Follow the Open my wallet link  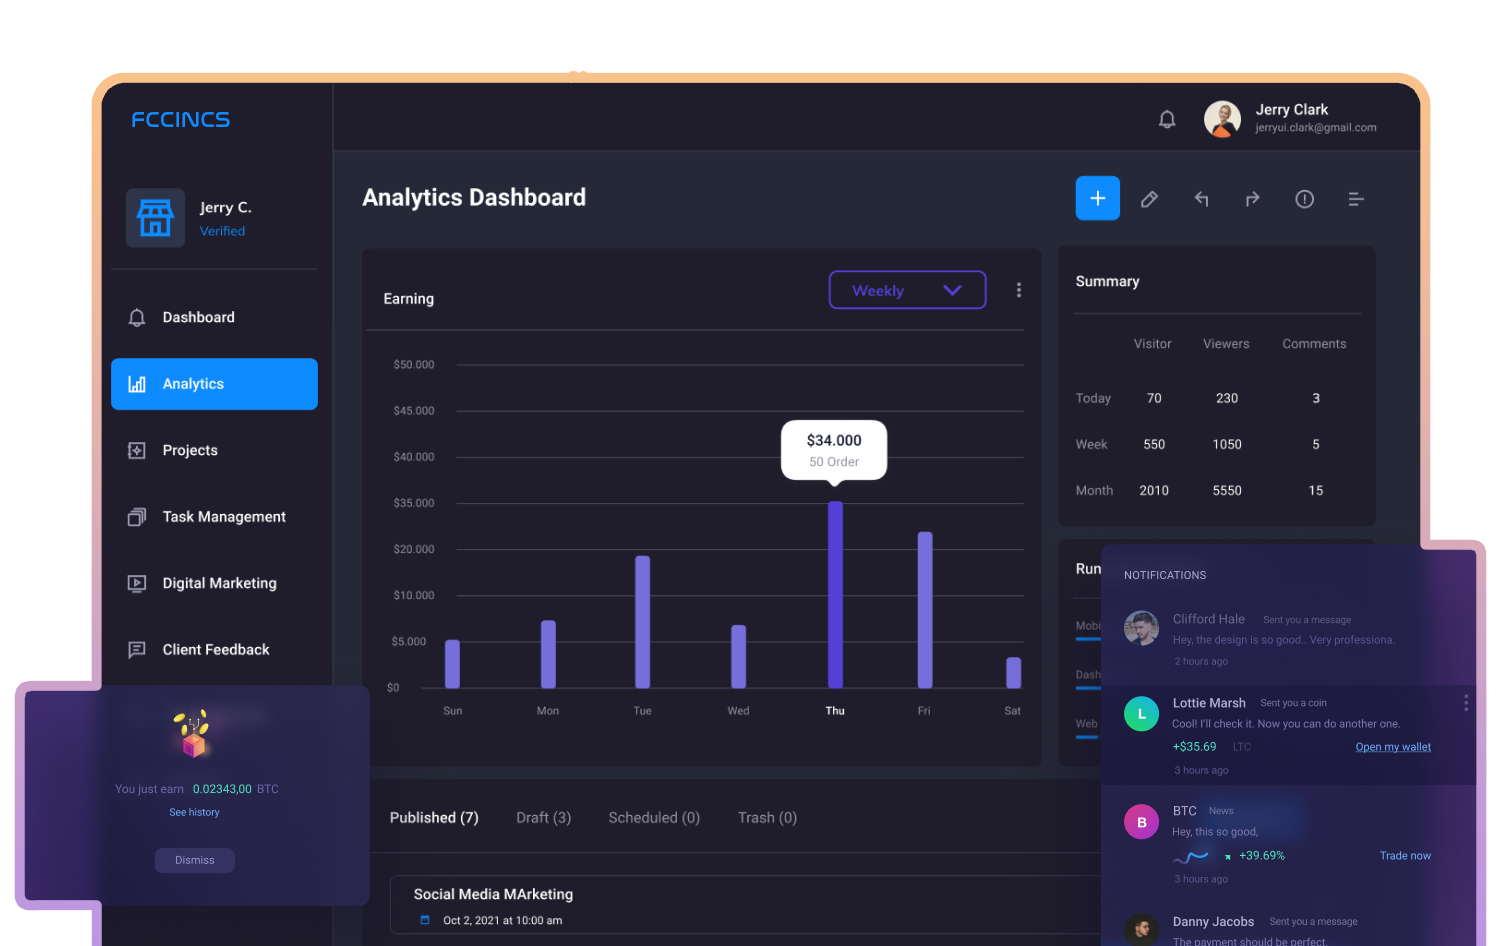1392,747
